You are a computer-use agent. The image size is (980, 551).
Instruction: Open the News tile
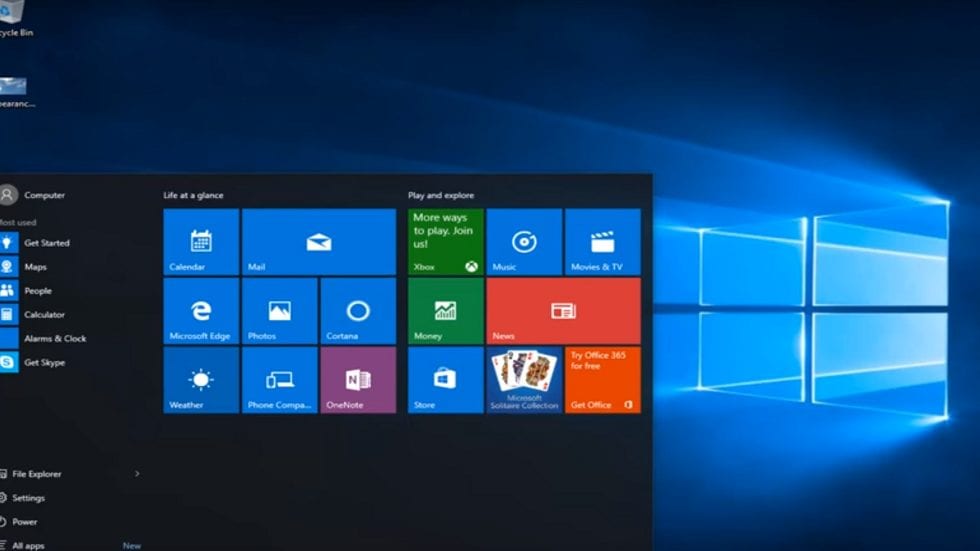(x=563, y=311)
